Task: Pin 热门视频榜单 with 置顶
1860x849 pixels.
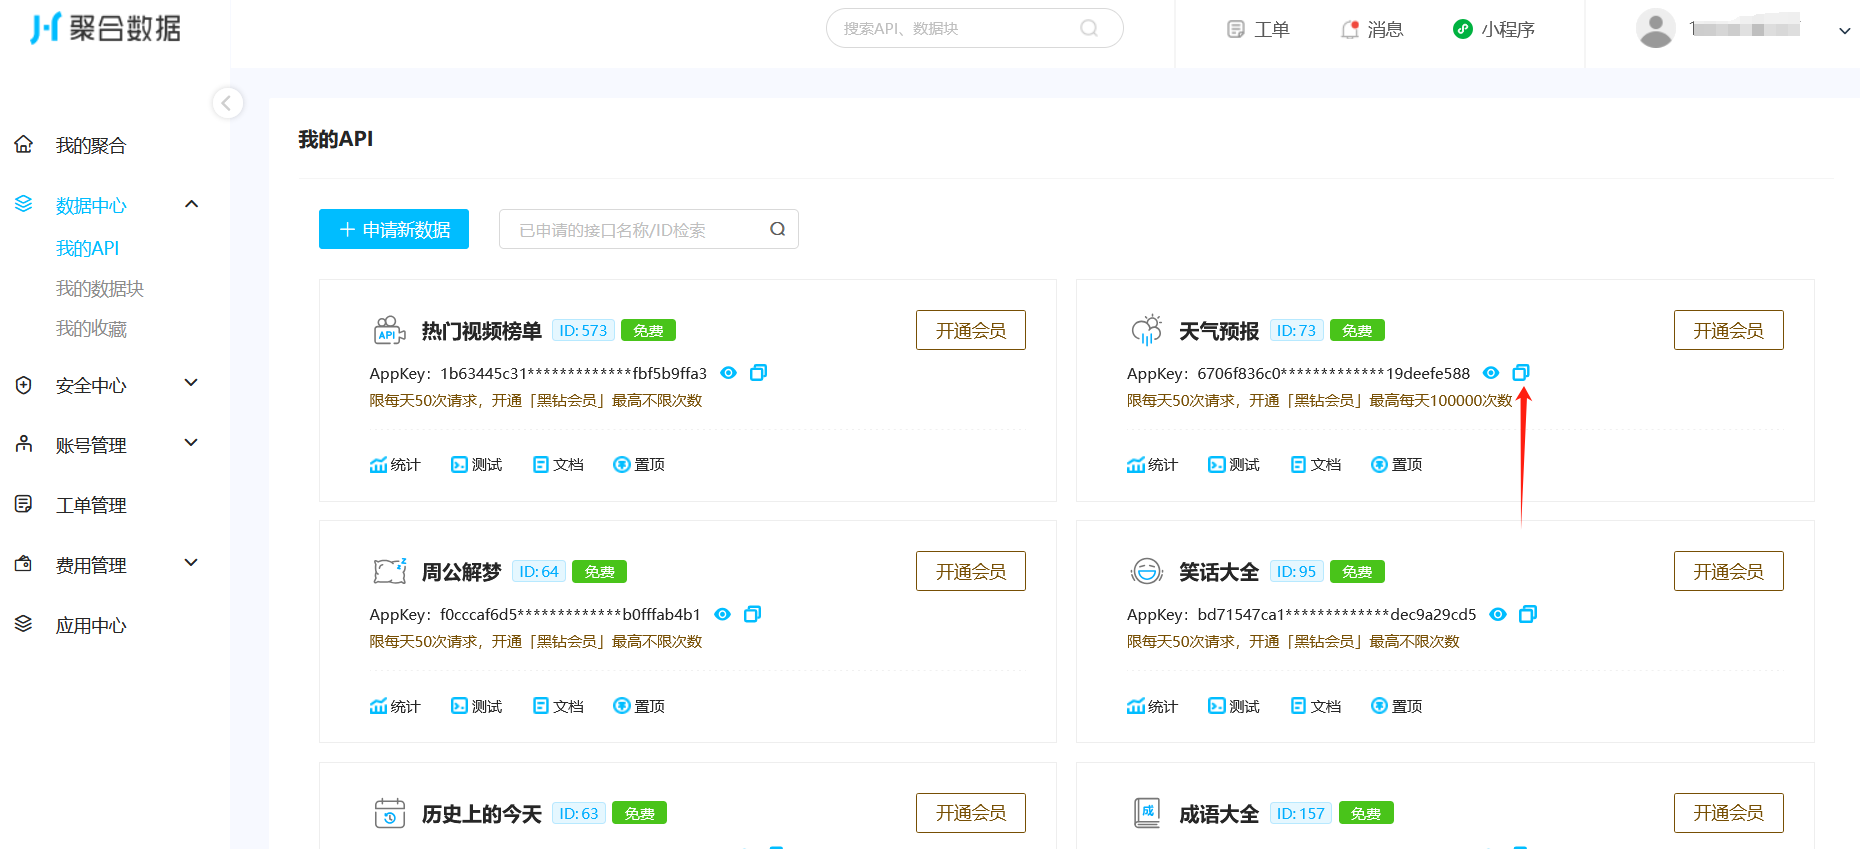Action: click(x=639, y=464)
